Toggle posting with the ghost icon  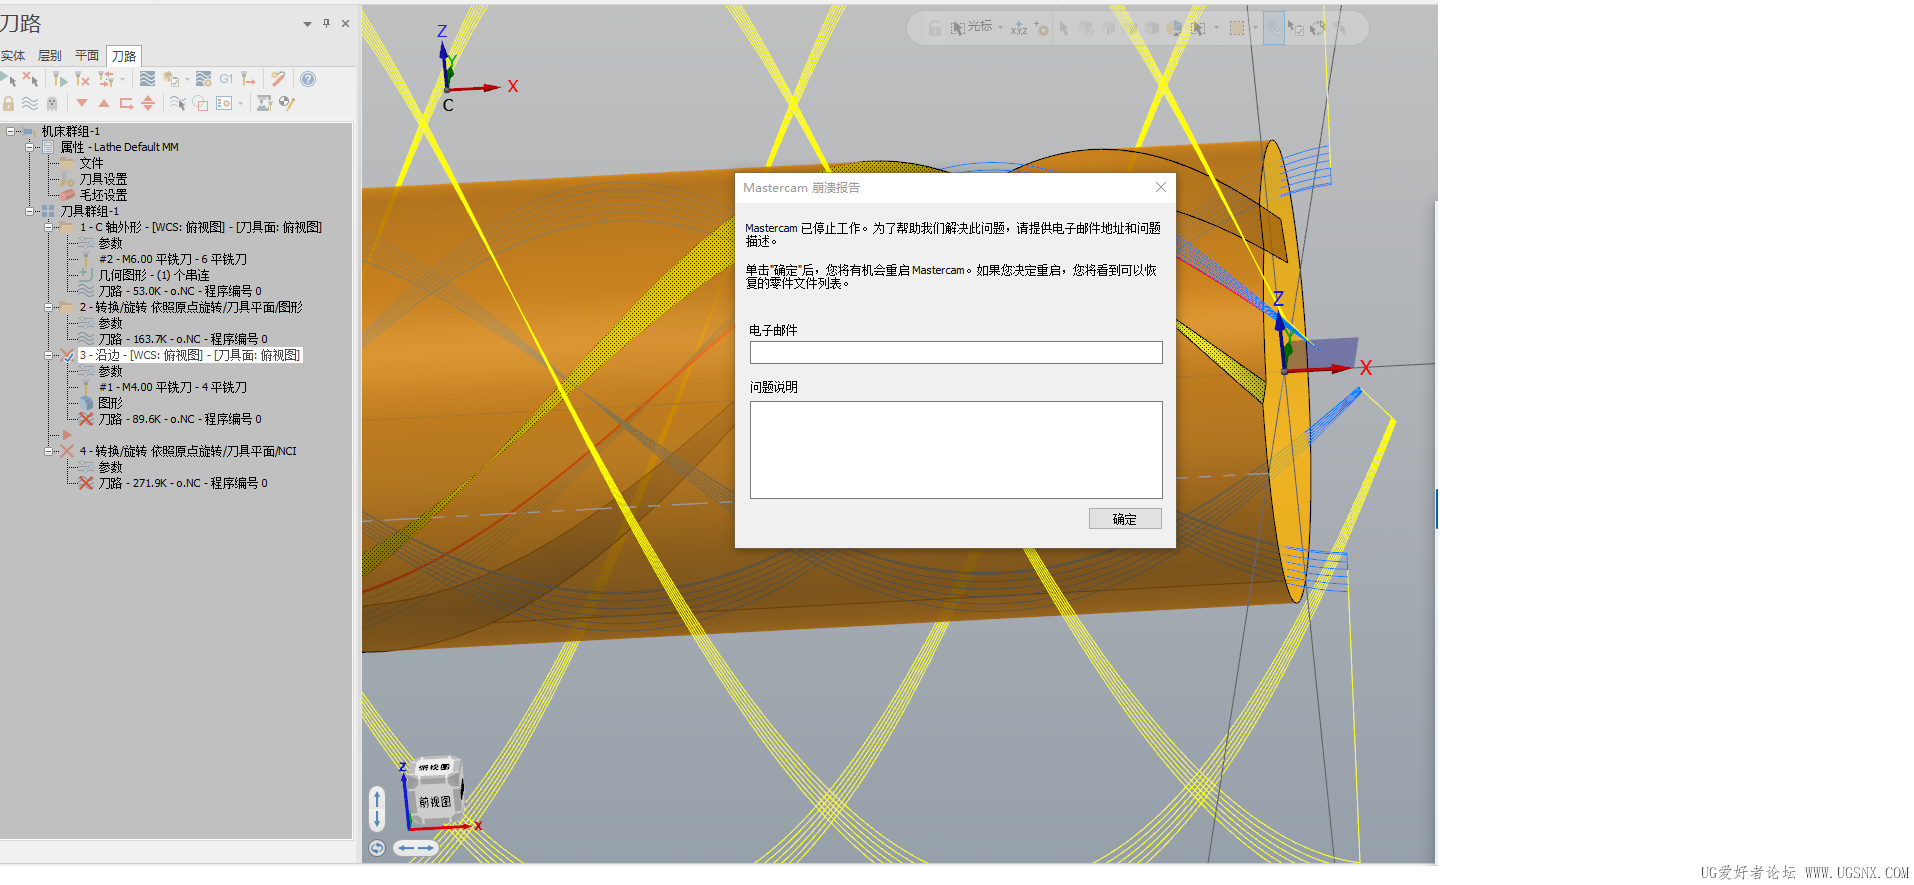point(52,103)
